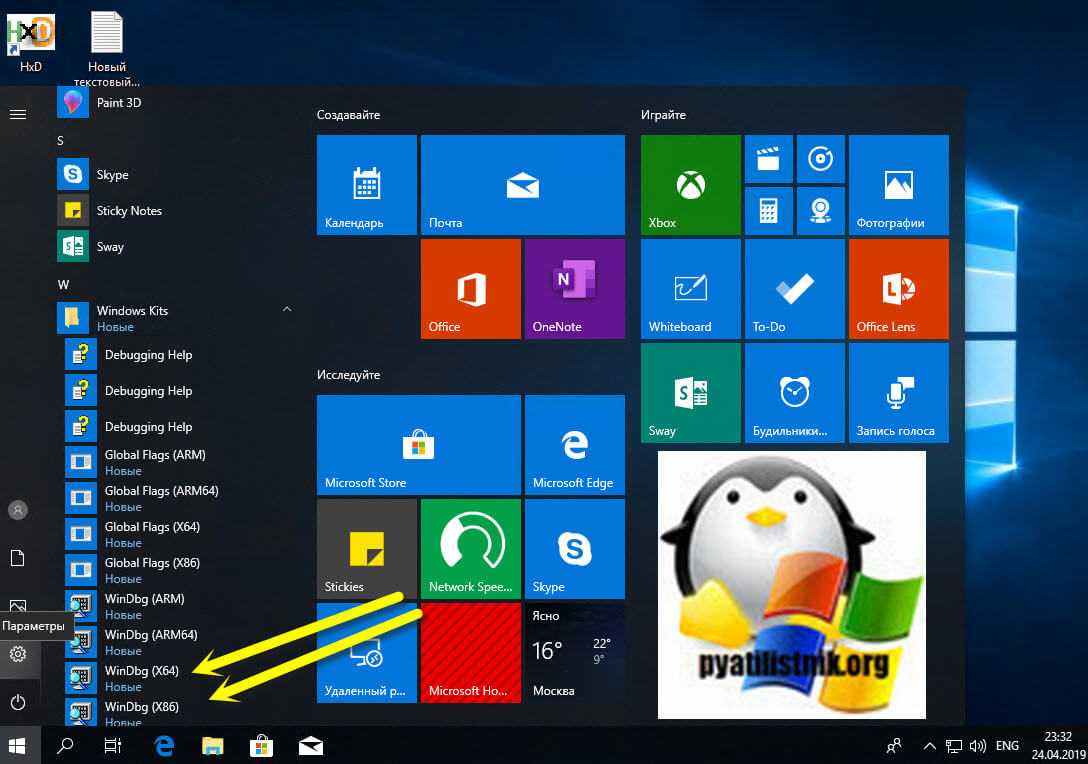Open the To-Do tile
Screen dimensions: 1088x764
[794, 288]
